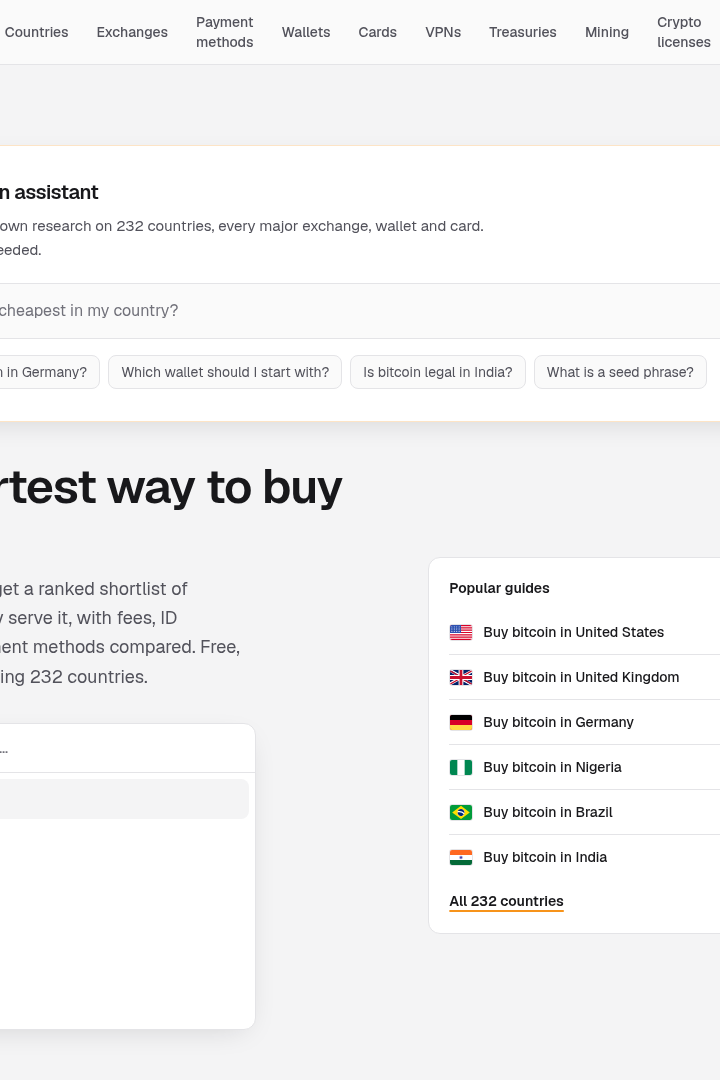Click the India flag icon
This screenshot has width=720, height=1080.
click(461, 857)
